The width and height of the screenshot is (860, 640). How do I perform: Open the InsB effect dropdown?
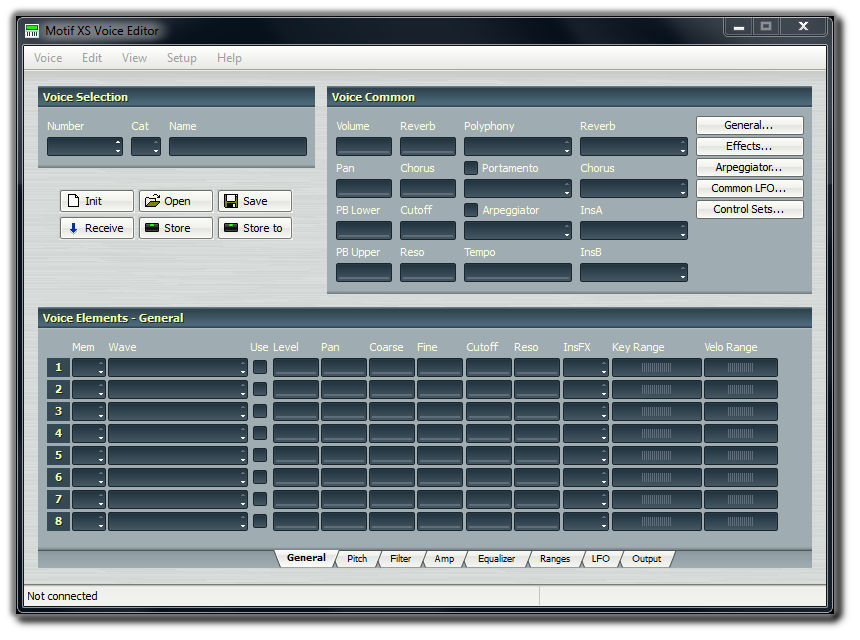(633, 273)
